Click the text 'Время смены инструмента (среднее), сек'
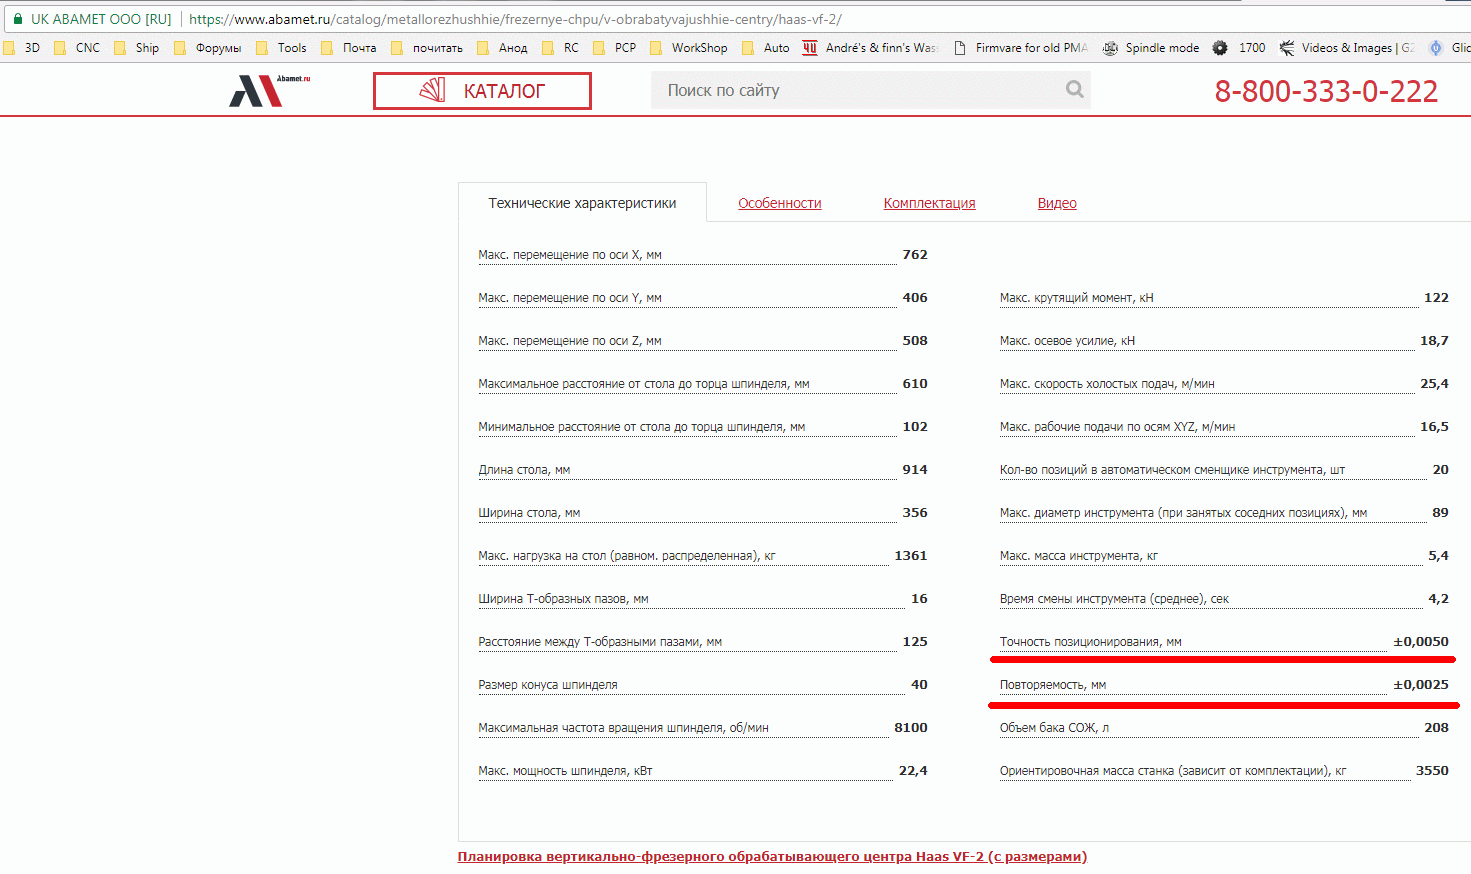This screenshot has width=1471, height=874. coord(1114,599)
